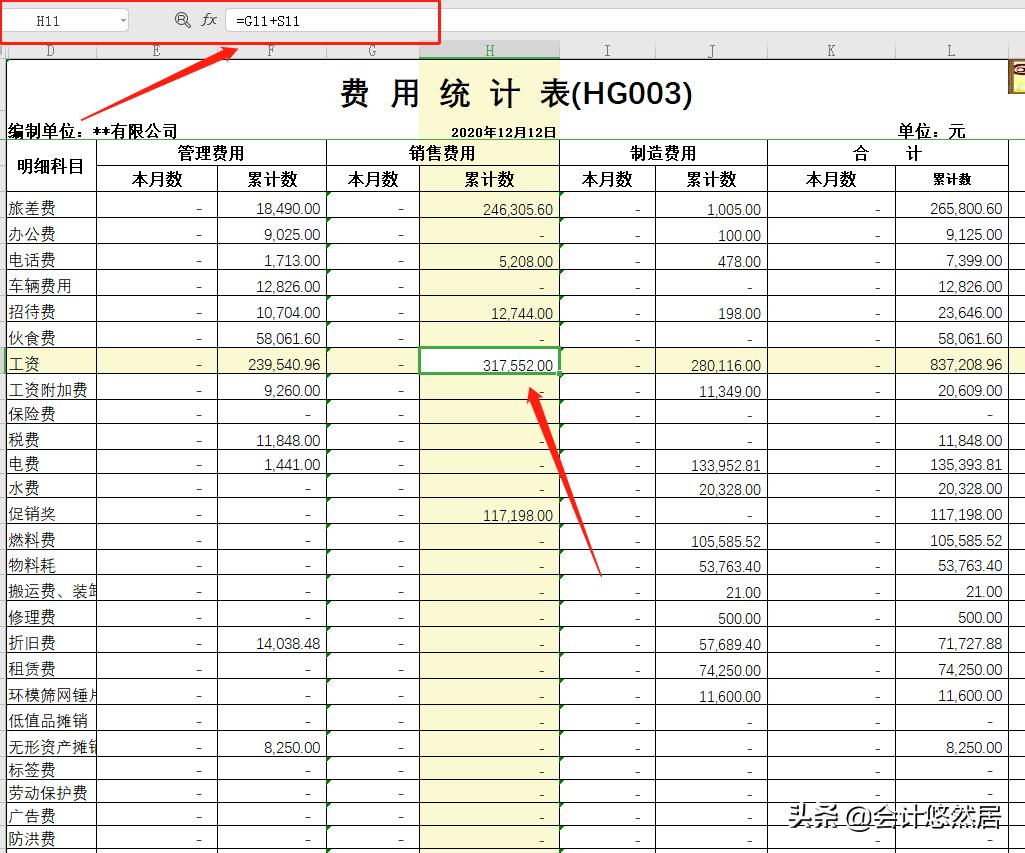Click the Name Box showing H11
The height and width of the screenshot is (853, 1025).
[55, 19]
